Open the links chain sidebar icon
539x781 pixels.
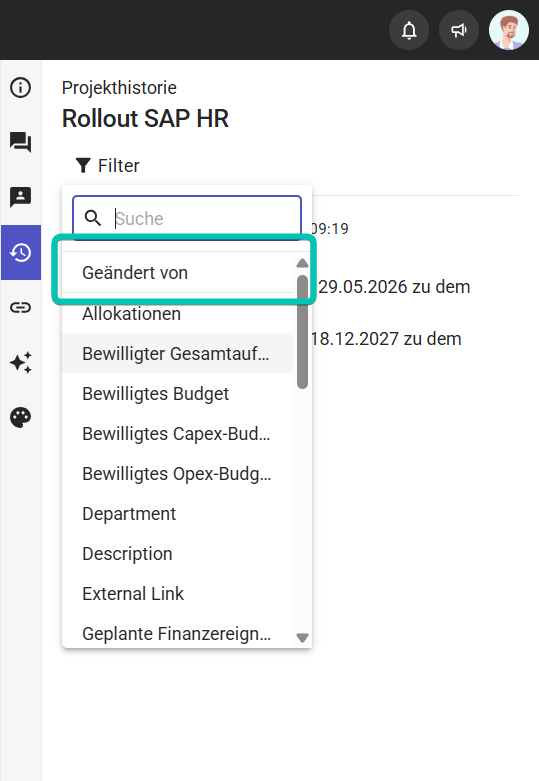tap(20, 307)
